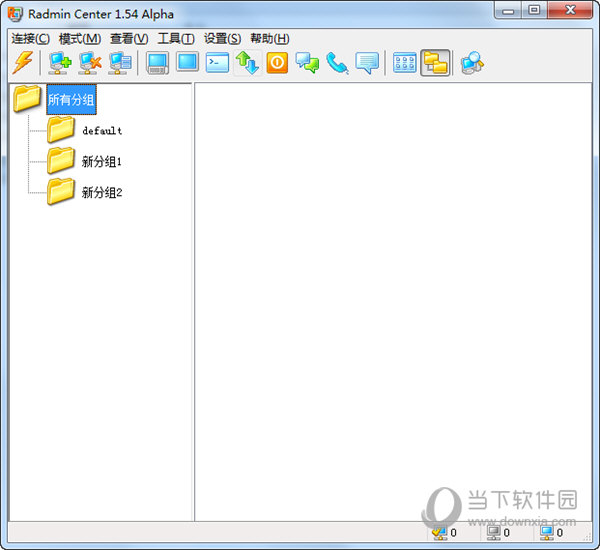
Task: Select the send message bubble icon
Action: click(x=367, y=63)
